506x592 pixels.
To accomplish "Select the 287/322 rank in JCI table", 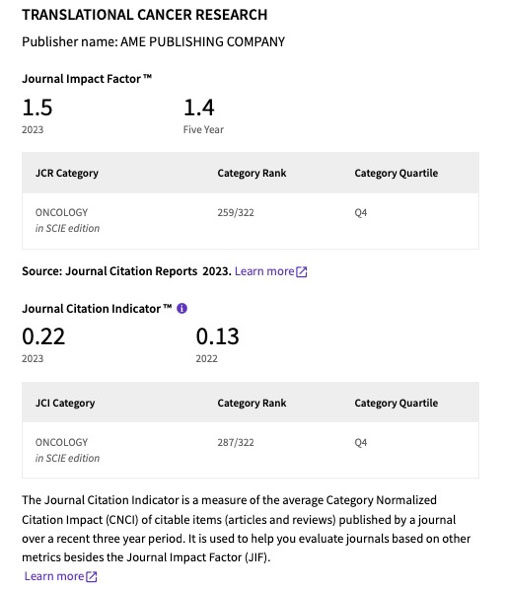I will pyautogui.click(x=236, y=442).
